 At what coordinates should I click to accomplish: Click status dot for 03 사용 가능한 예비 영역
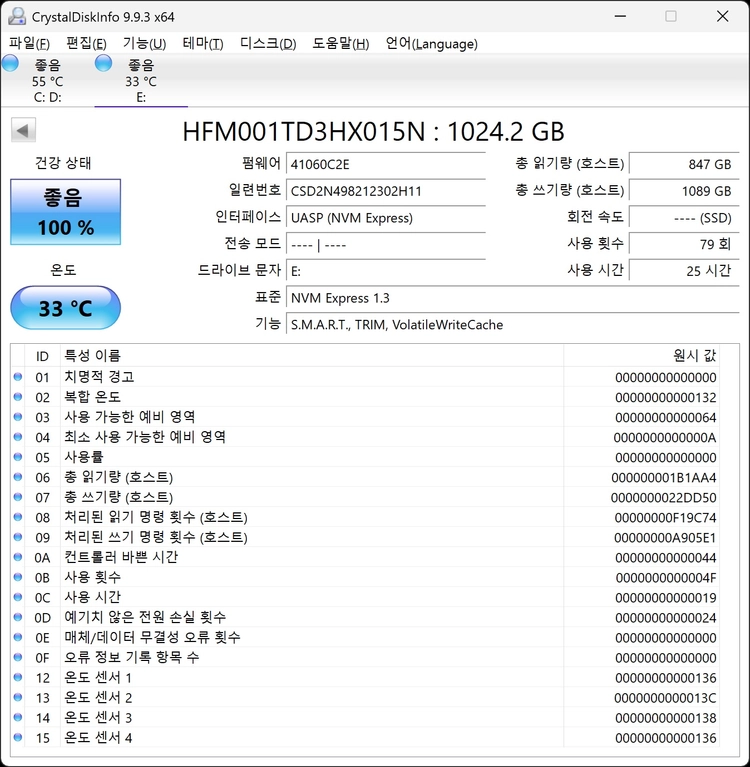18,417
